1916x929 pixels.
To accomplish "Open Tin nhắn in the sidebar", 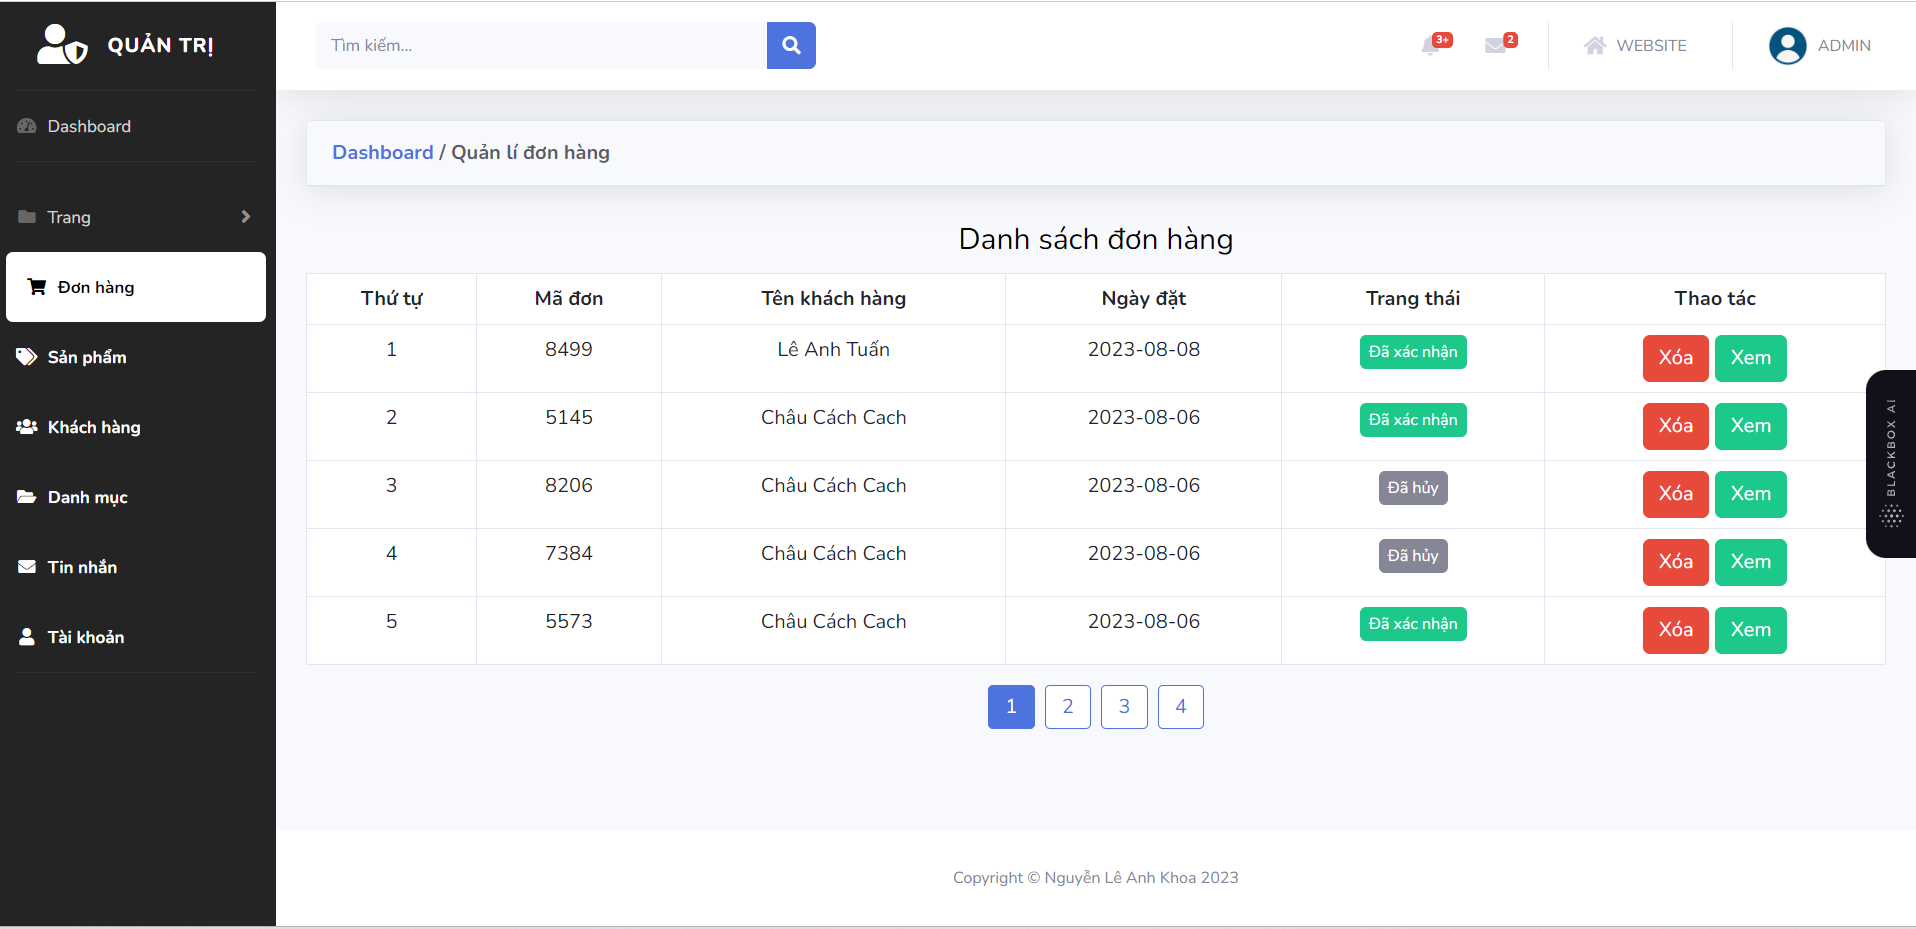I will [138, 567].
